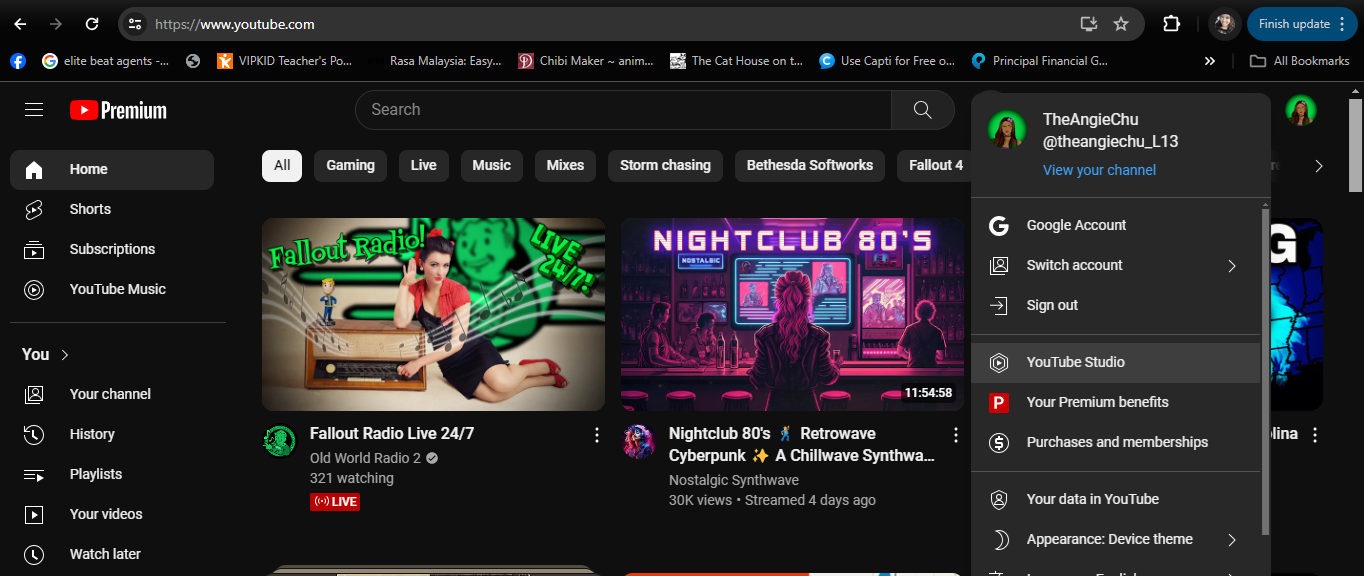This screenshot has width=1364, height=576.
Task: Select the Music category chip
Action: point(491,166)
